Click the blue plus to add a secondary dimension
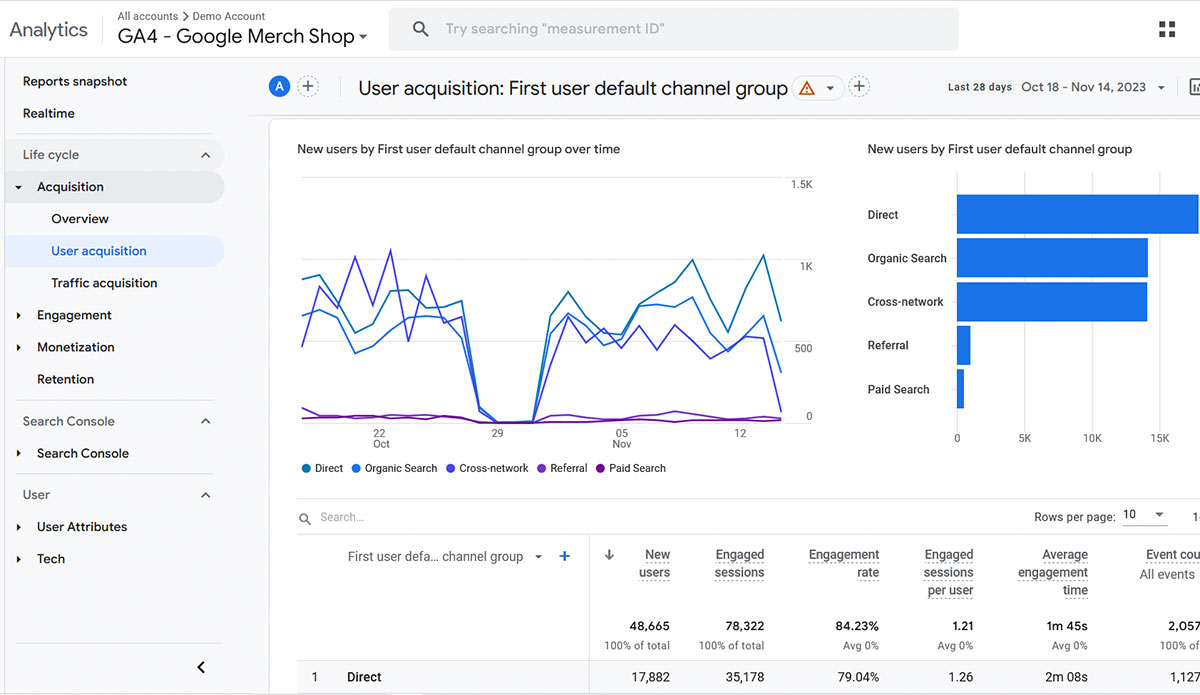 tap(565, 556)
